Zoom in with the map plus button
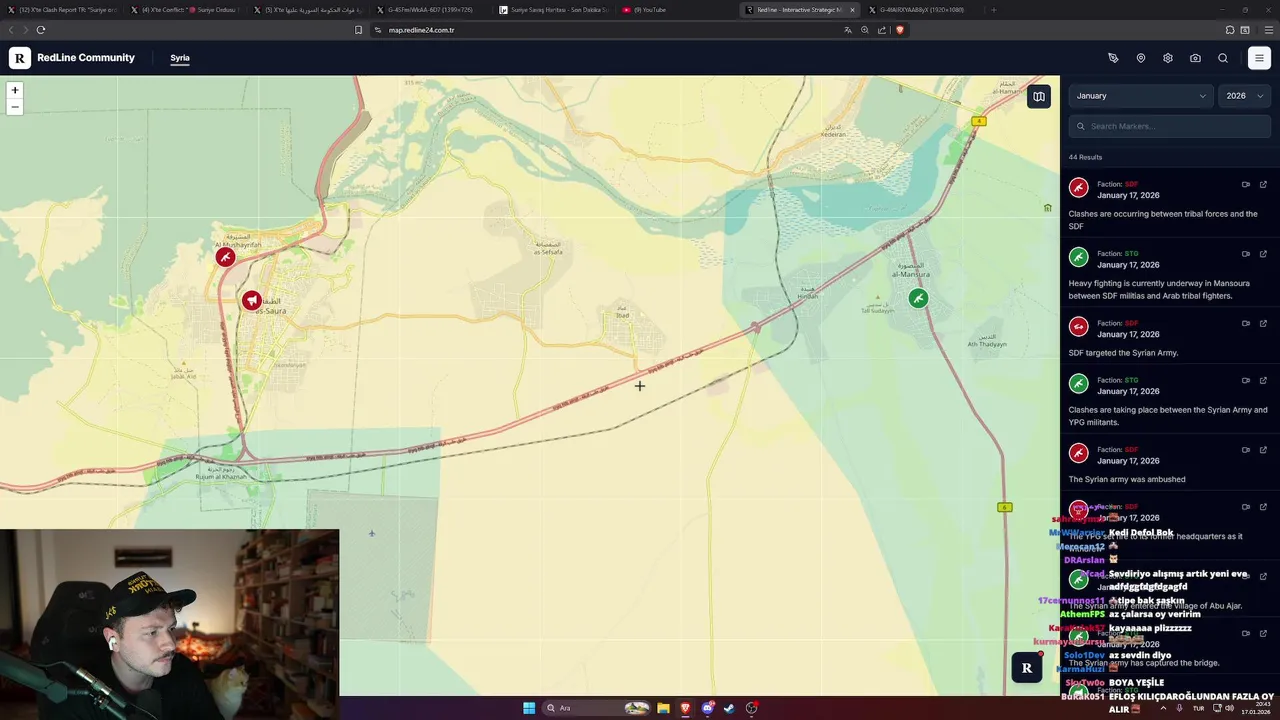Image resolution: width=1280 pixels, height=720 pixels. (x=14, y=90)
